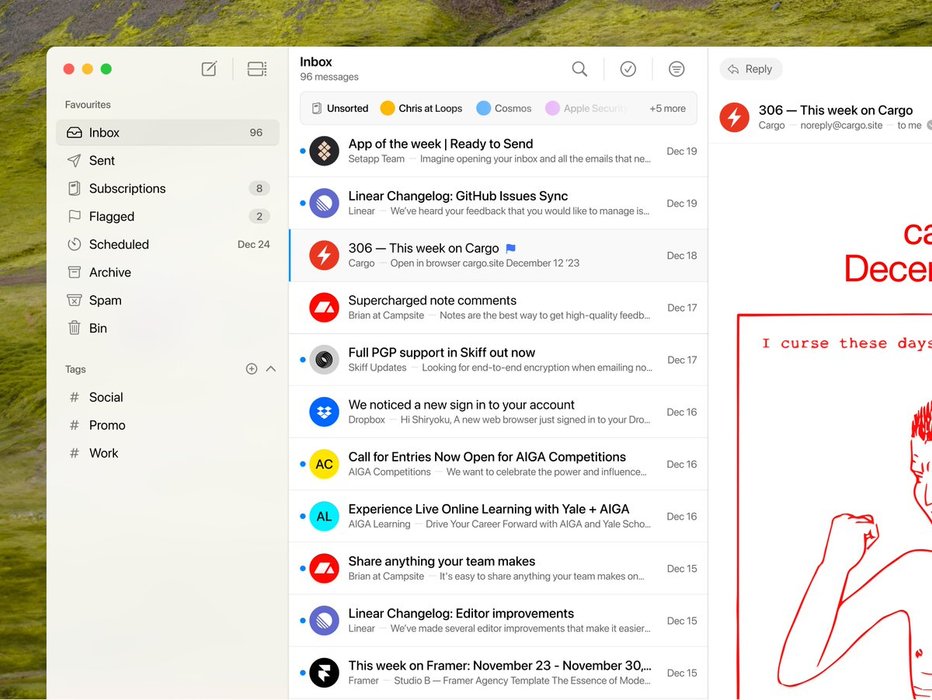Viewport: 932px width, 700px height.
Task: Open 'Full PGP support in Skiff out now' email
Action: (x=498, y=360)
